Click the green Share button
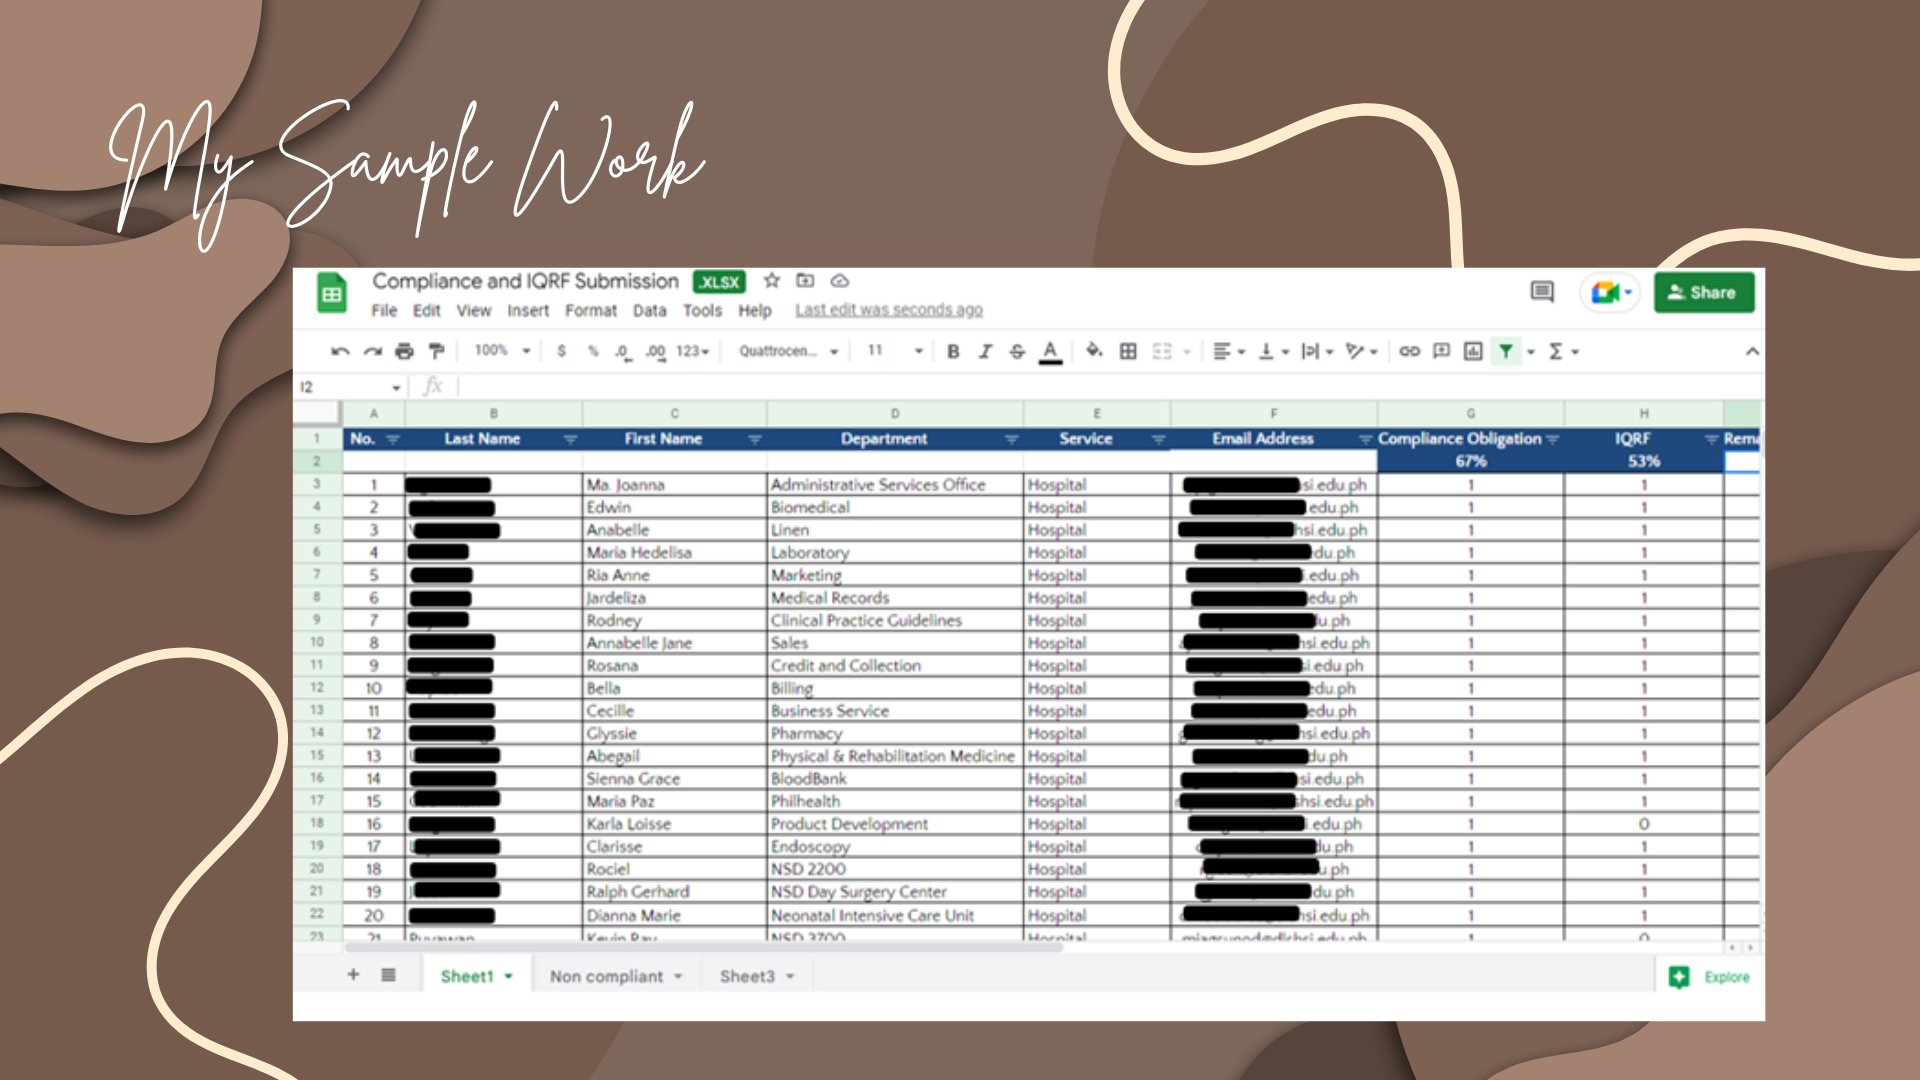1920x1080 pixels. [x=1703, y=293]
